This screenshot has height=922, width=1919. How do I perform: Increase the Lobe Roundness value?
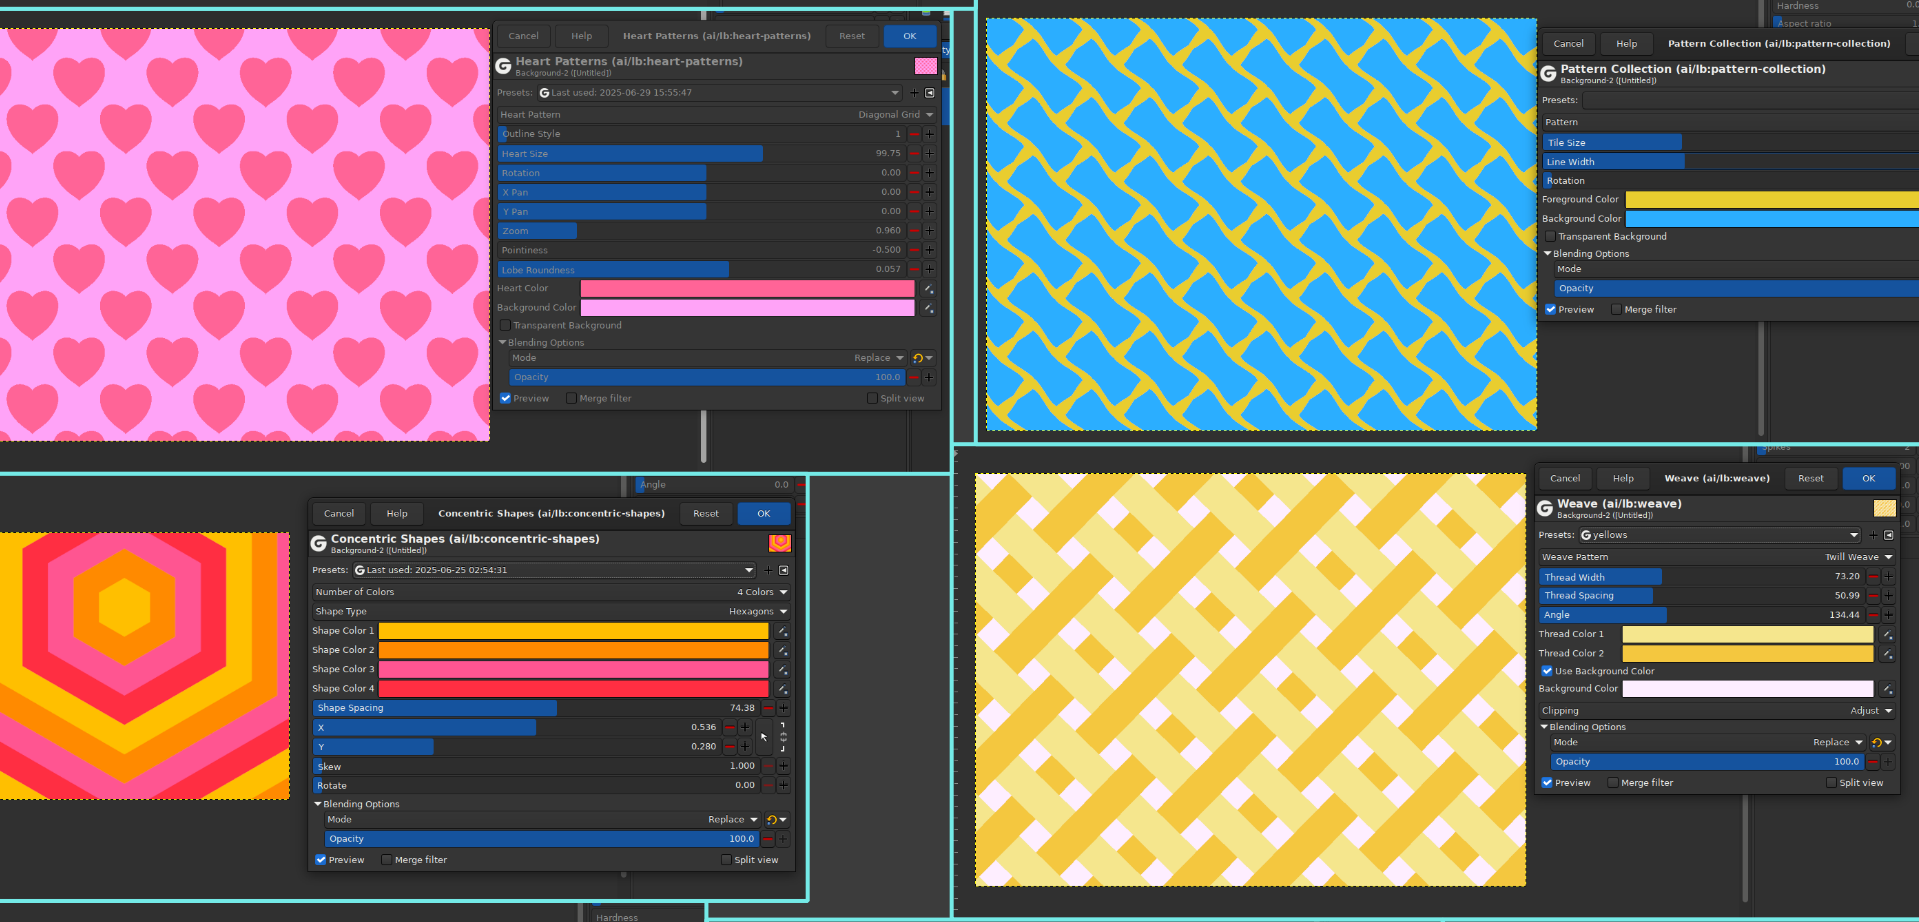(929, 270)
